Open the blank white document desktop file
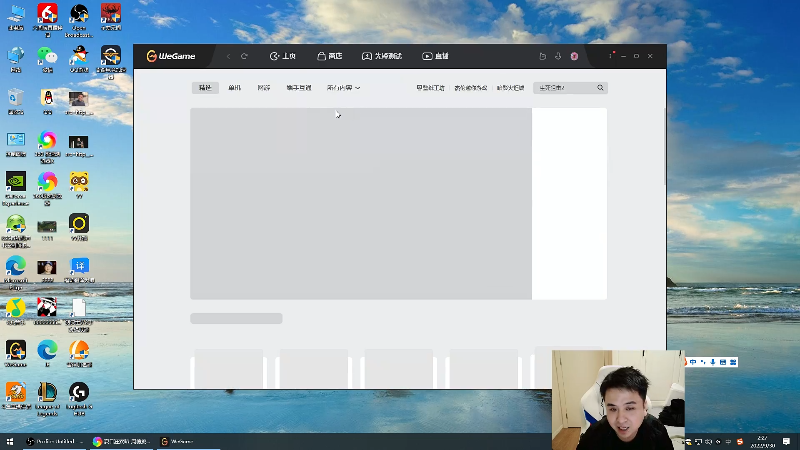 (x=79, y=315)
